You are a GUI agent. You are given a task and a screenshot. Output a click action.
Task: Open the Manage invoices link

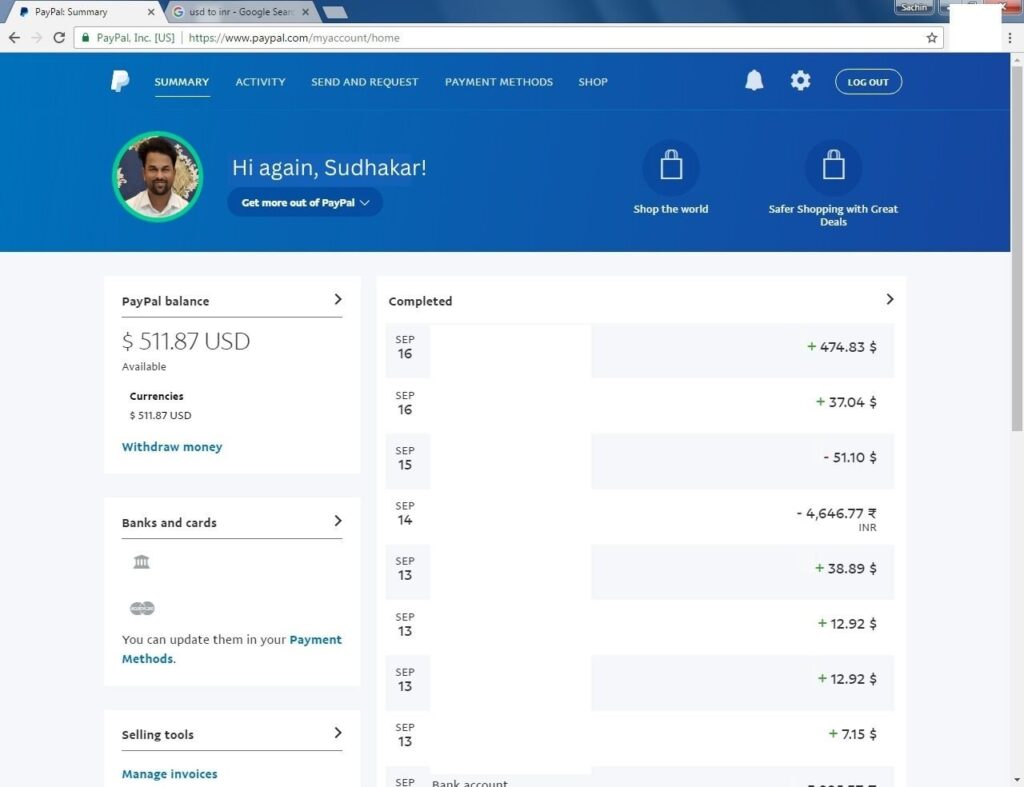click(169, 773)
